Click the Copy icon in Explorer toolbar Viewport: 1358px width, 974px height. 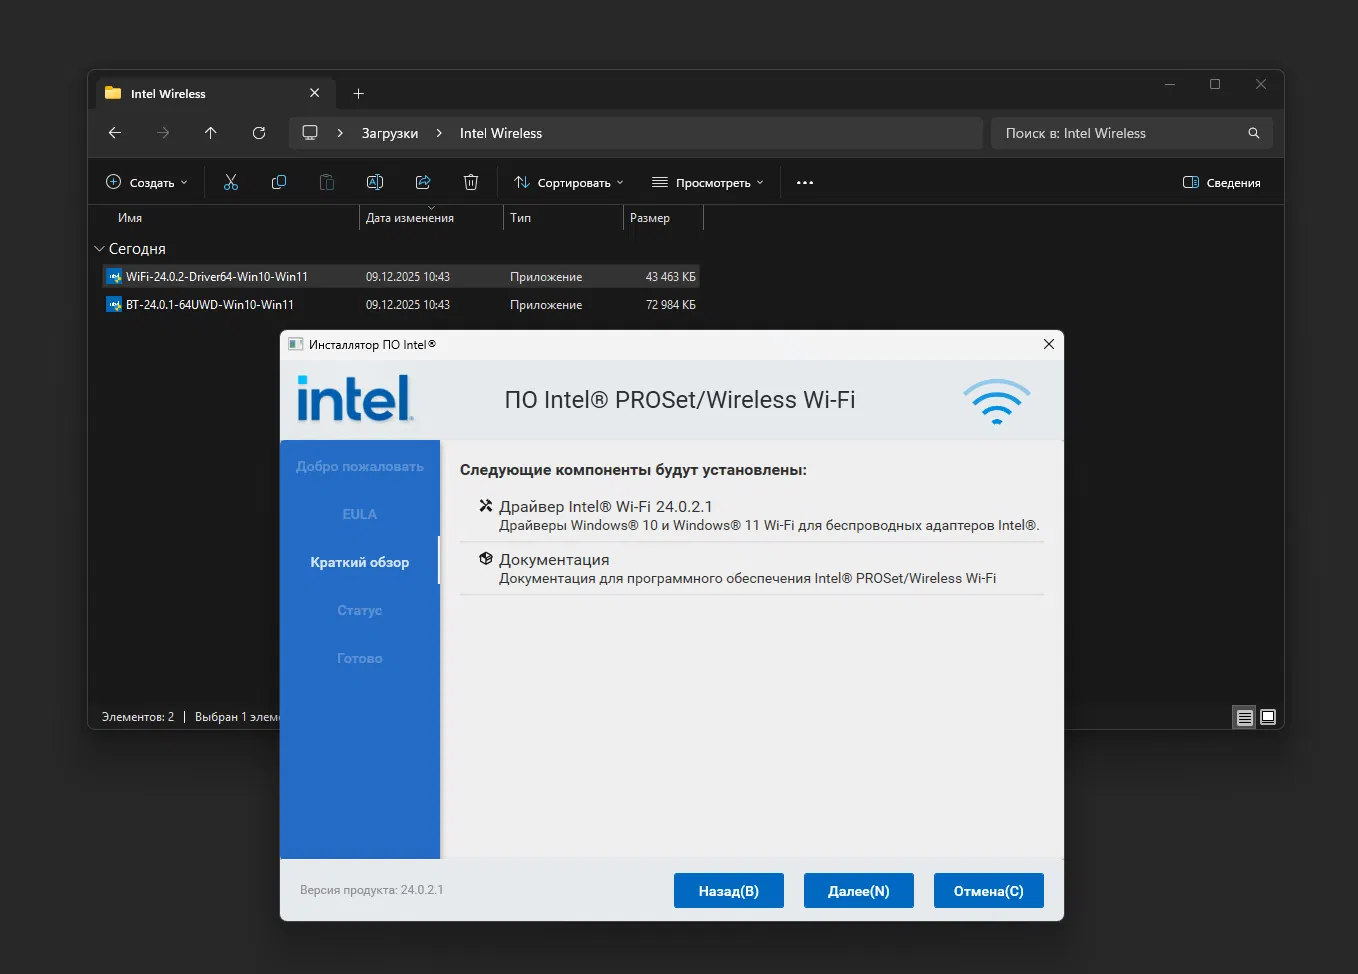tap(279, 182)
